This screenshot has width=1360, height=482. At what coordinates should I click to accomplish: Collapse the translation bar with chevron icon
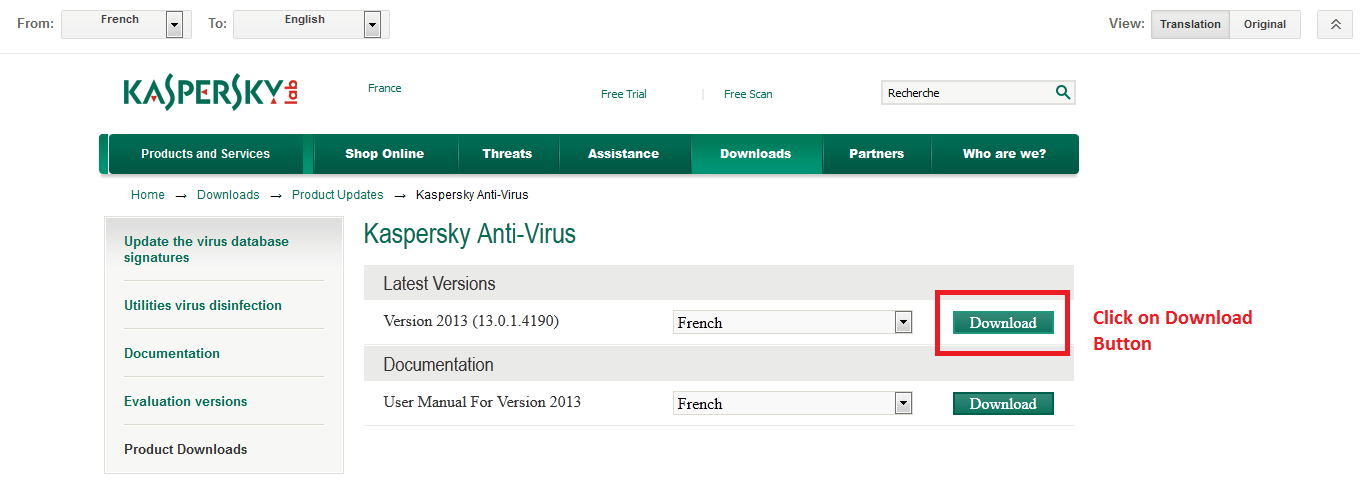tap(1335, 25)
